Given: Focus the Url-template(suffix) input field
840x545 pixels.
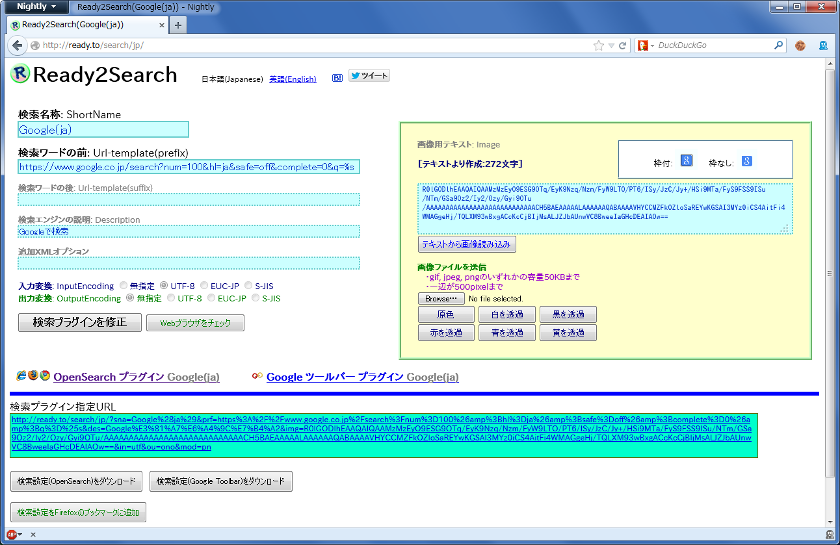Looking at the screenshot, I should point(189,199).
